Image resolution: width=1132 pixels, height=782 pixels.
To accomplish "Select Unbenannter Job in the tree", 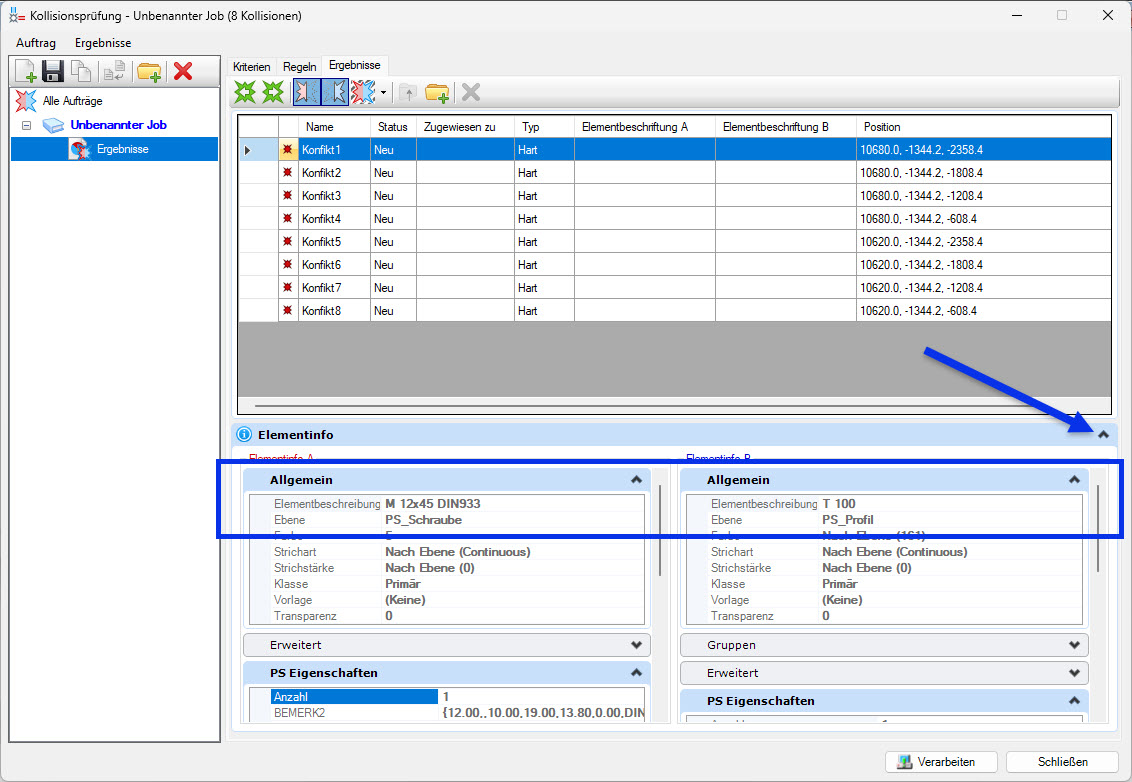I will pyautogui.click(x=118, y=125).
